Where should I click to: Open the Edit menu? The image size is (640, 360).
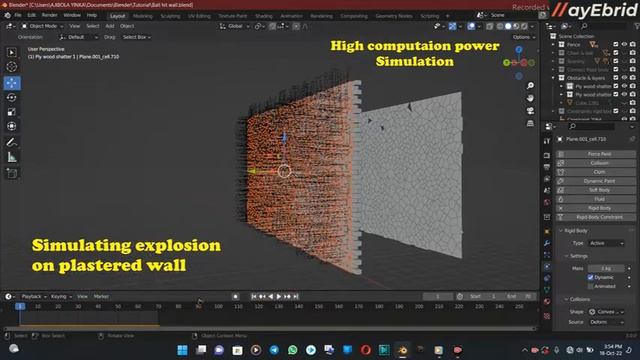[x=32, y=15]
